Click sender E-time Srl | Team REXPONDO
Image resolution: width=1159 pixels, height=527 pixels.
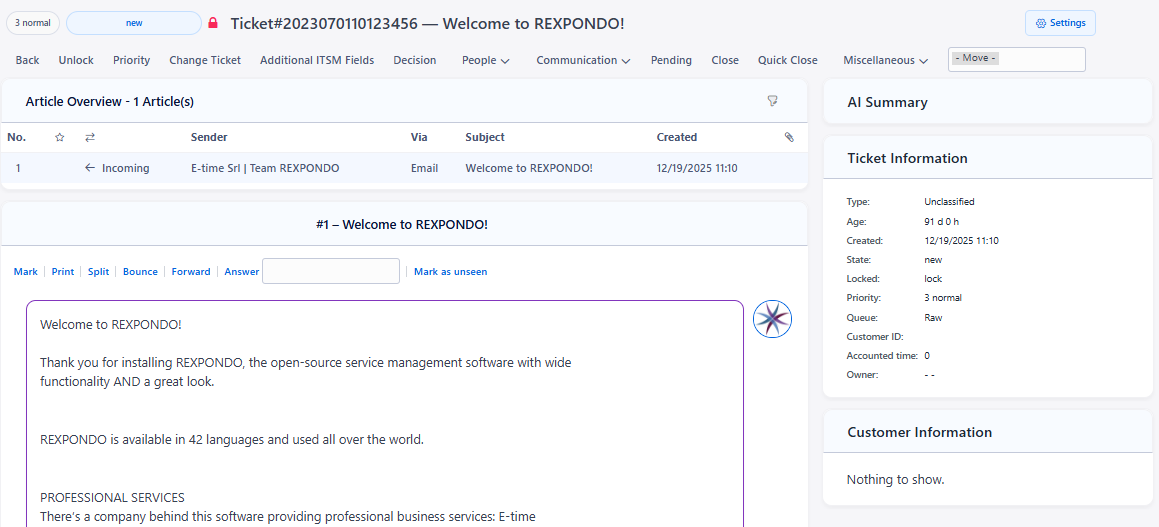[x=265, y=168]
